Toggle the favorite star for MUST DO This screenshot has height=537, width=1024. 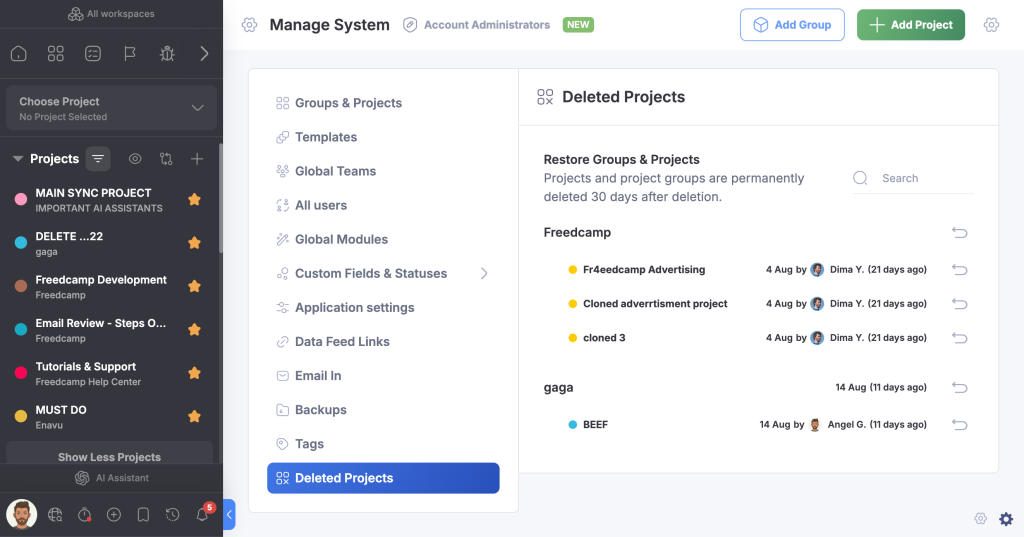[195, 416]
